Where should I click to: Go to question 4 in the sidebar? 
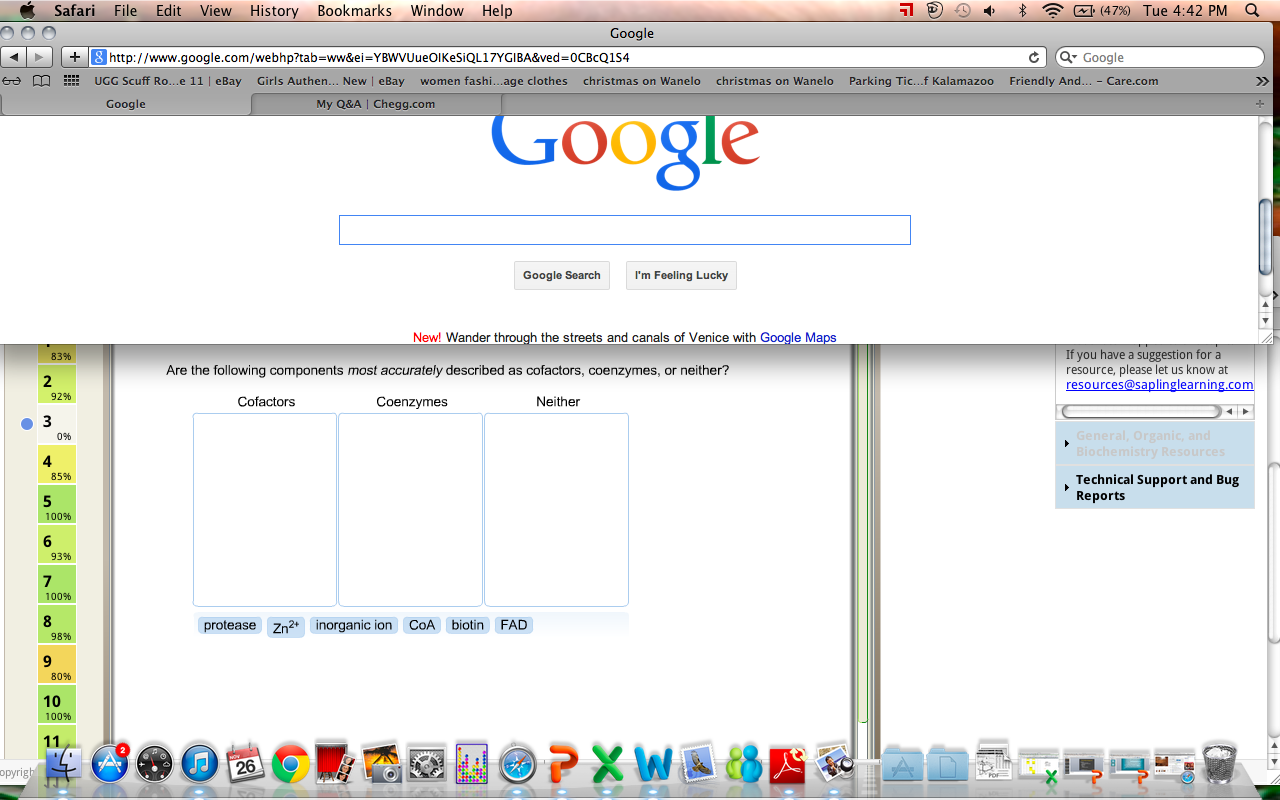(57, 465)
